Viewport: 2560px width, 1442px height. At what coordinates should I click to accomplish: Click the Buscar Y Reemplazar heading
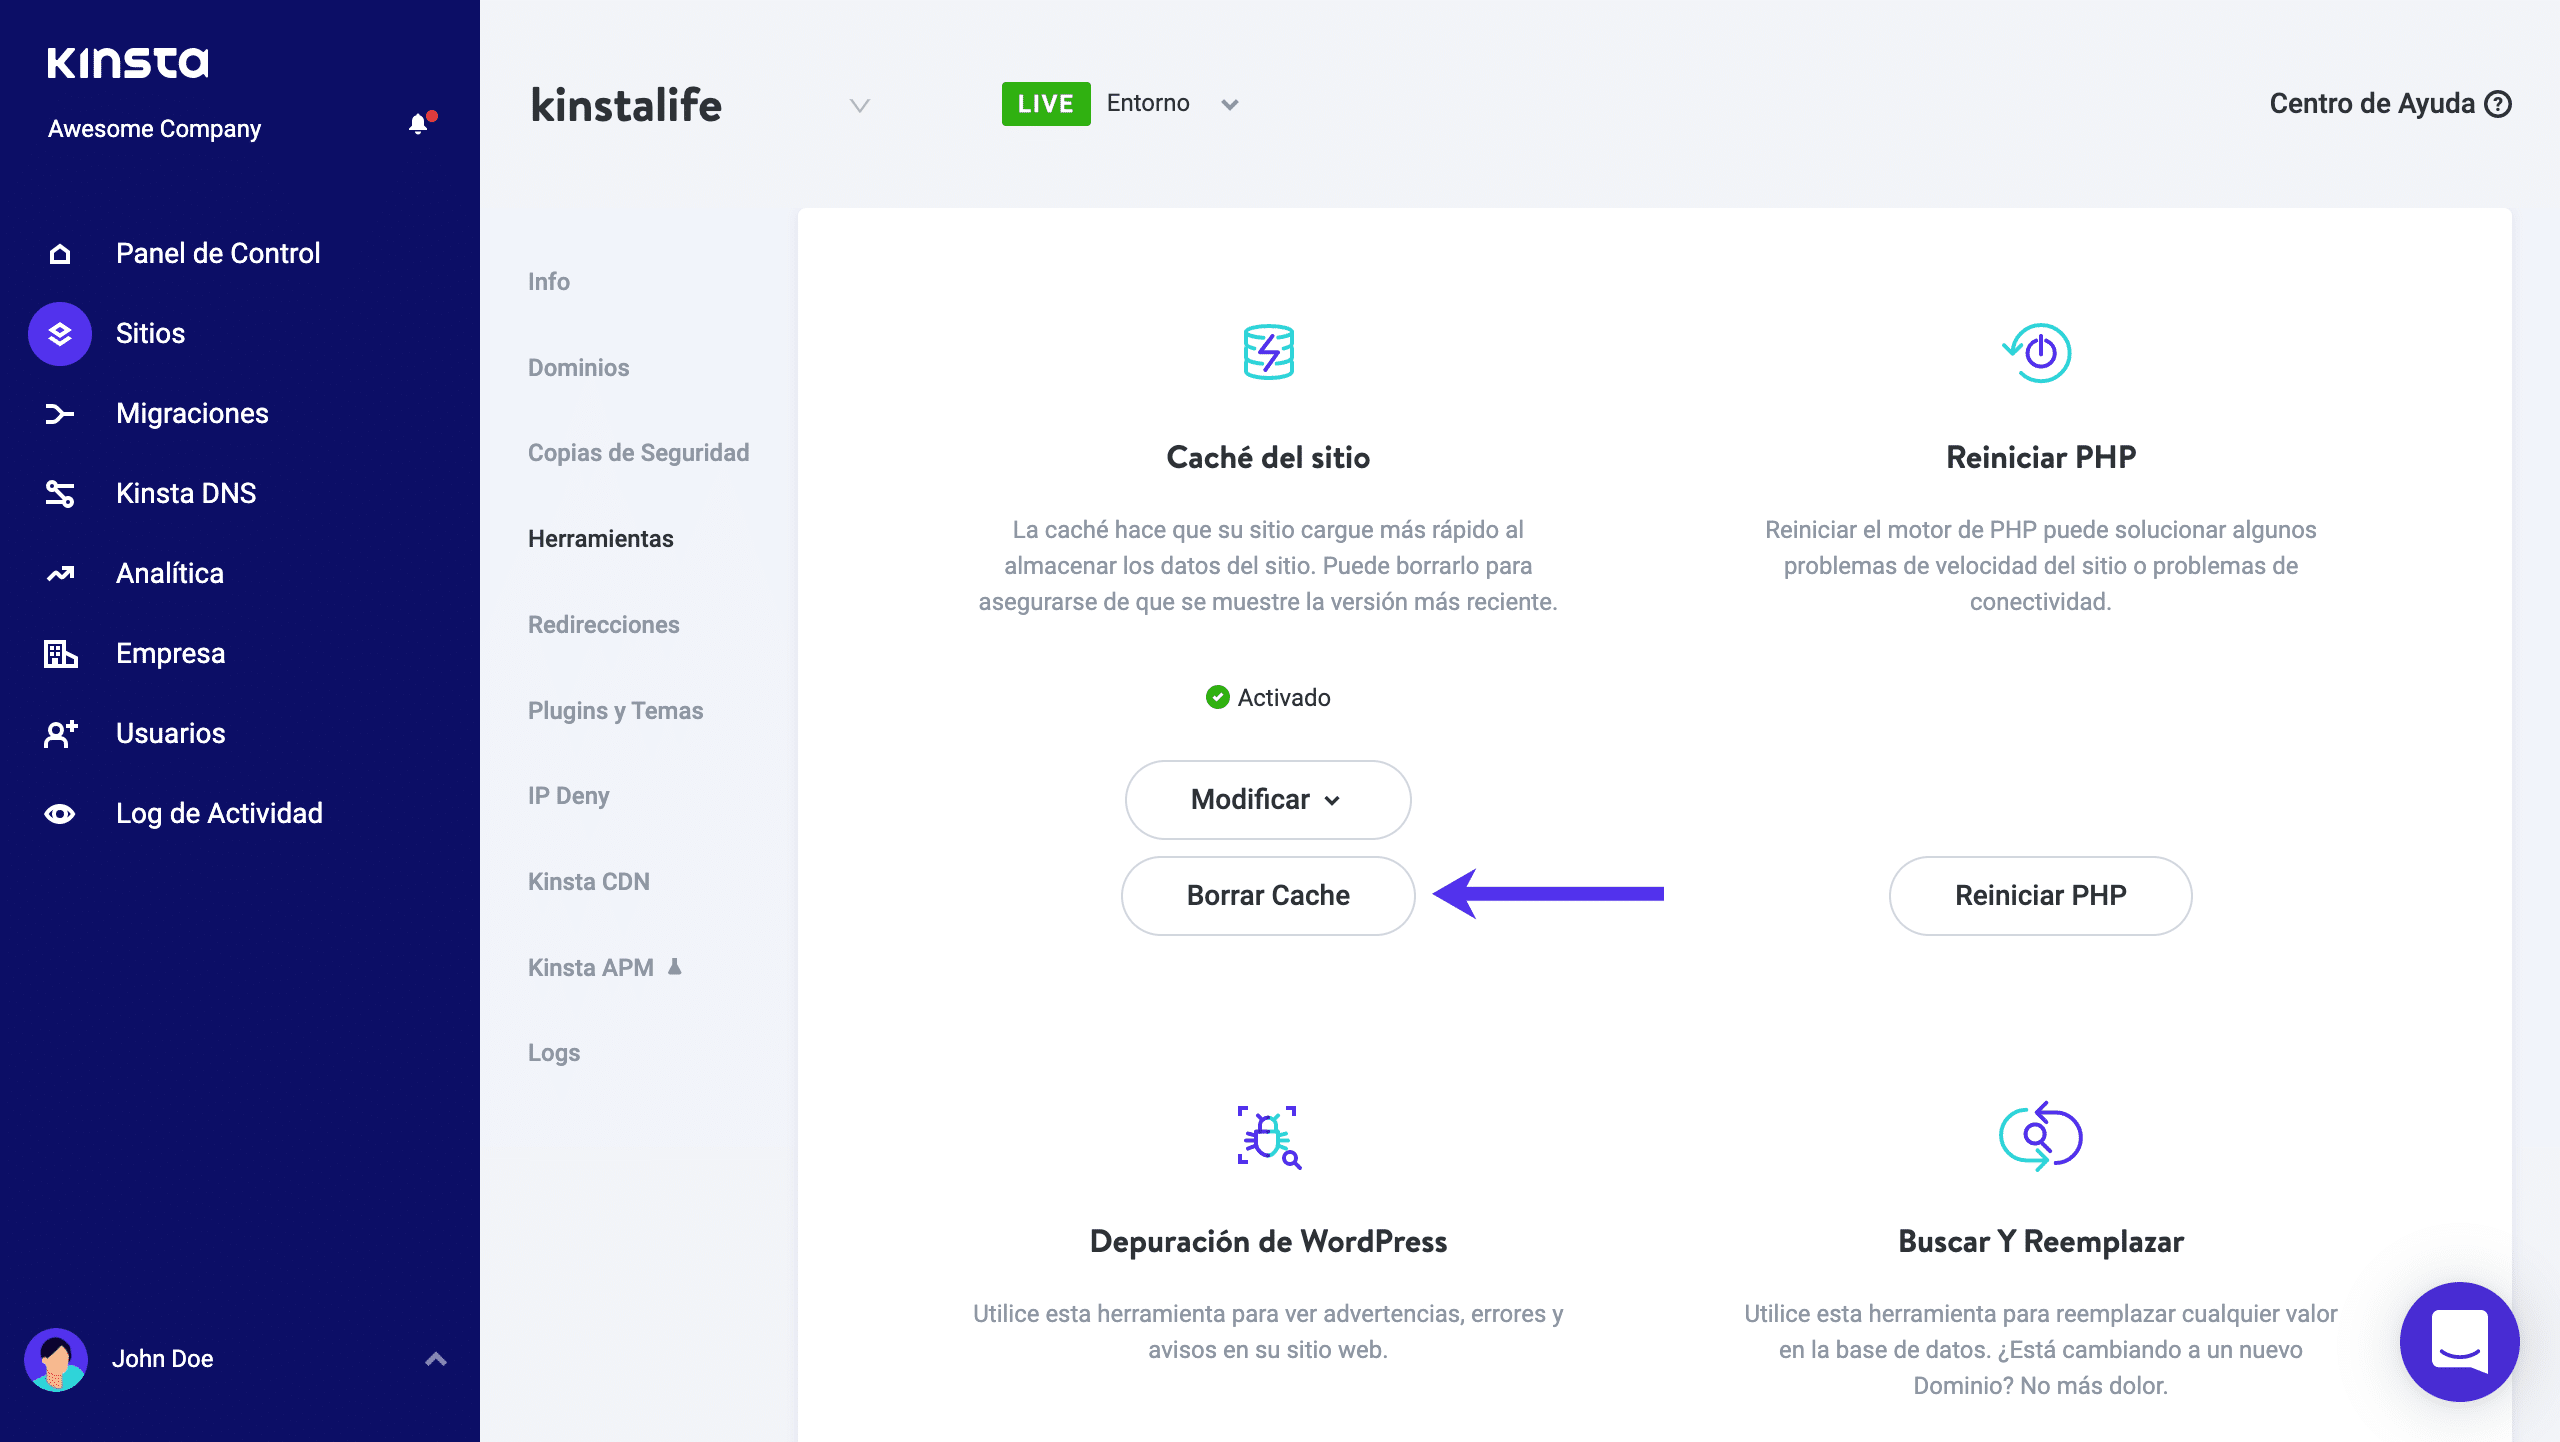[2040, 1242]
